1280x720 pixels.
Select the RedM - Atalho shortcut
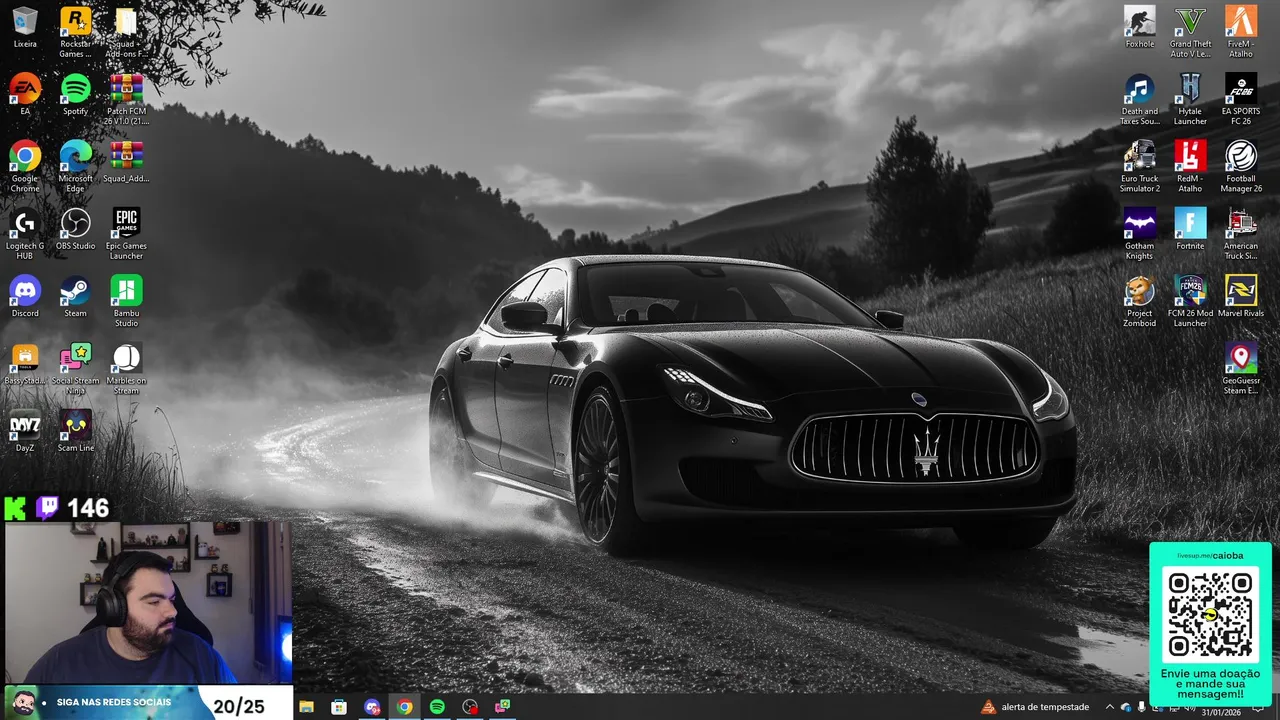click(x=1190, y=166)
